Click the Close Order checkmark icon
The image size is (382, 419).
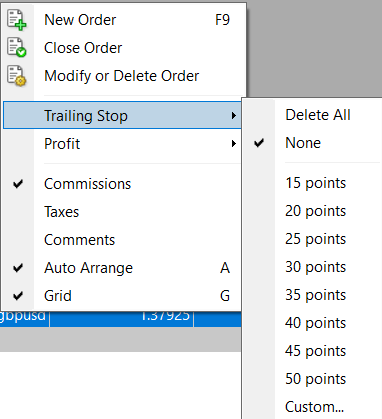pyautogui.click(x=17, y=48)
